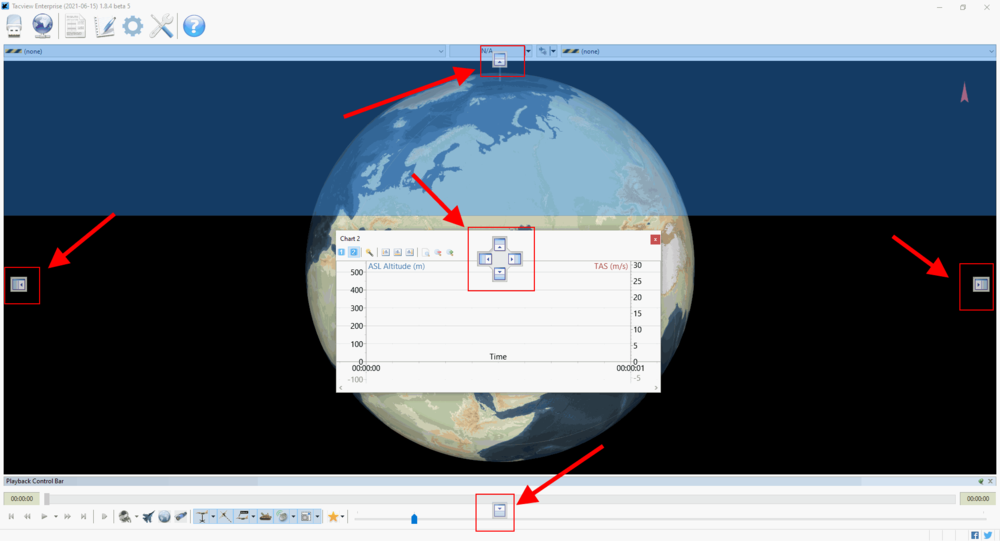The height and width of the screenshot is (541, 1000).
Task: Click the jet aircraft view icon
Action: (x=149, y=516)
